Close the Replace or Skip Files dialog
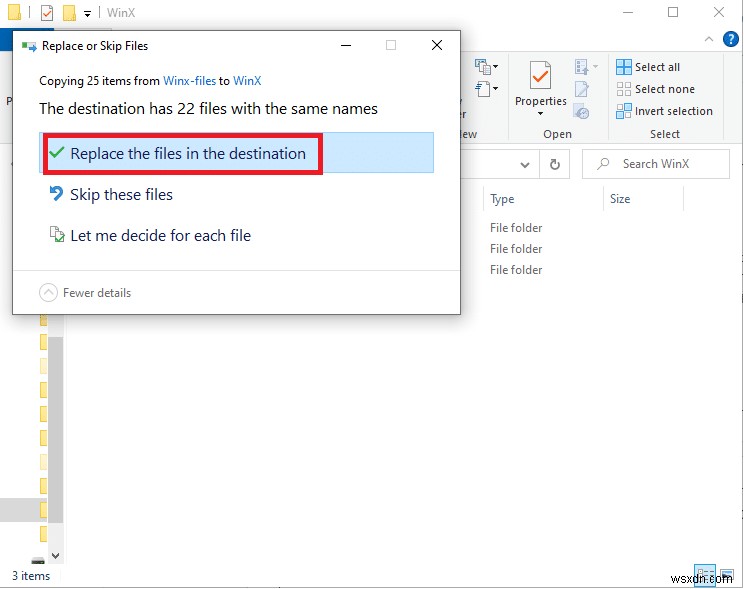Viewport: 744px width, 589px height. [x=437, y=45]
